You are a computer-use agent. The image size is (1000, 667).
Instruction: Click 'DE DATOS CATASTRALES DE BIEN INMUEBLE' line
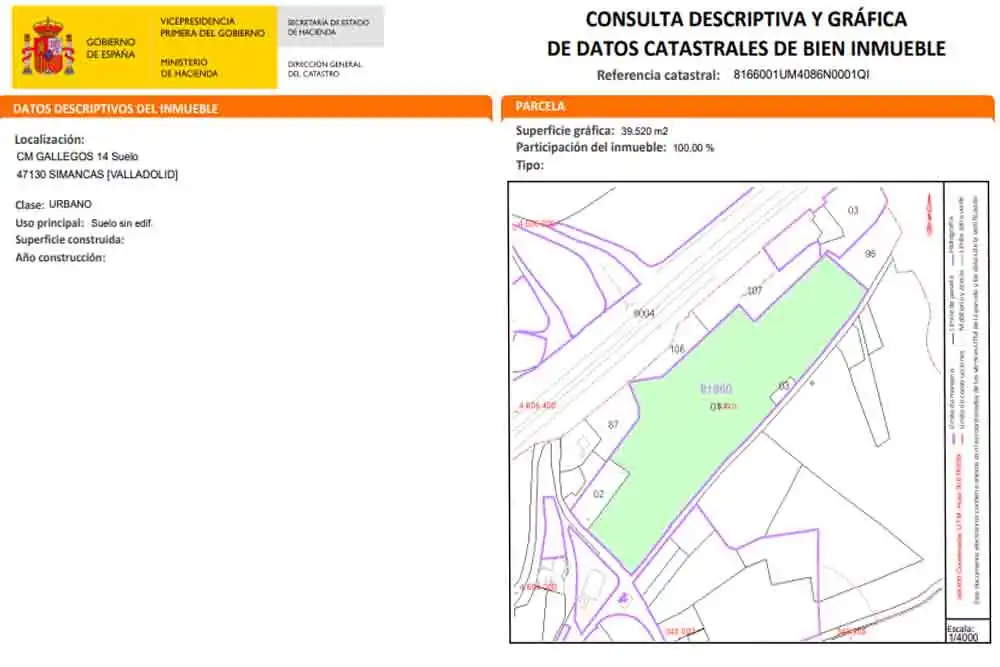[x=746, y=48]
